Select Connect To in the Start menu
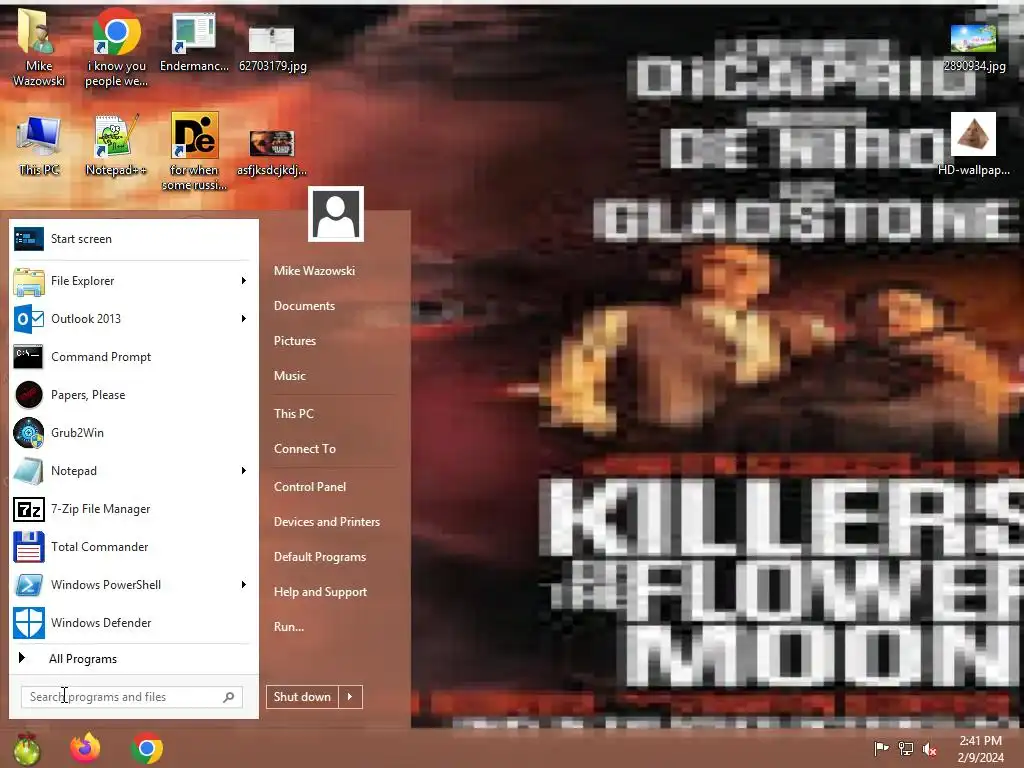The width and height of the screenshot is (1024, 768). 304,449
